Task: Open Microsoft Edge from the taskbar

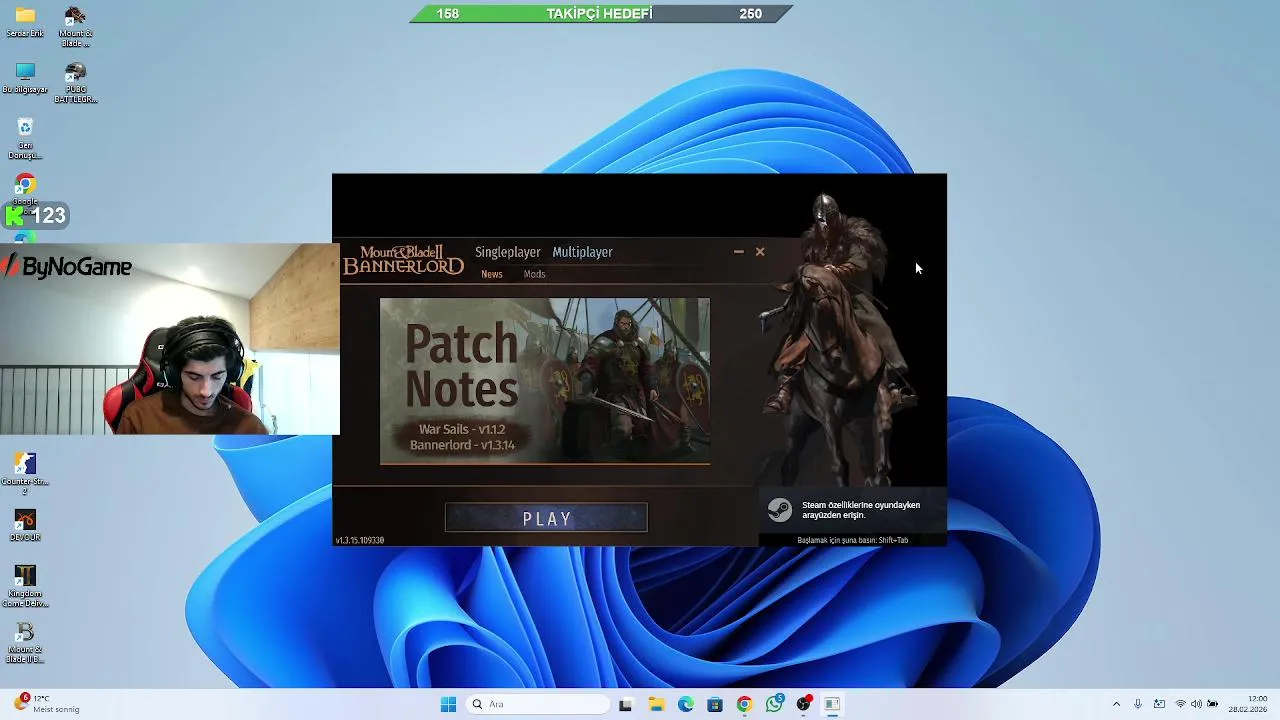Action: tap(686, 704)
